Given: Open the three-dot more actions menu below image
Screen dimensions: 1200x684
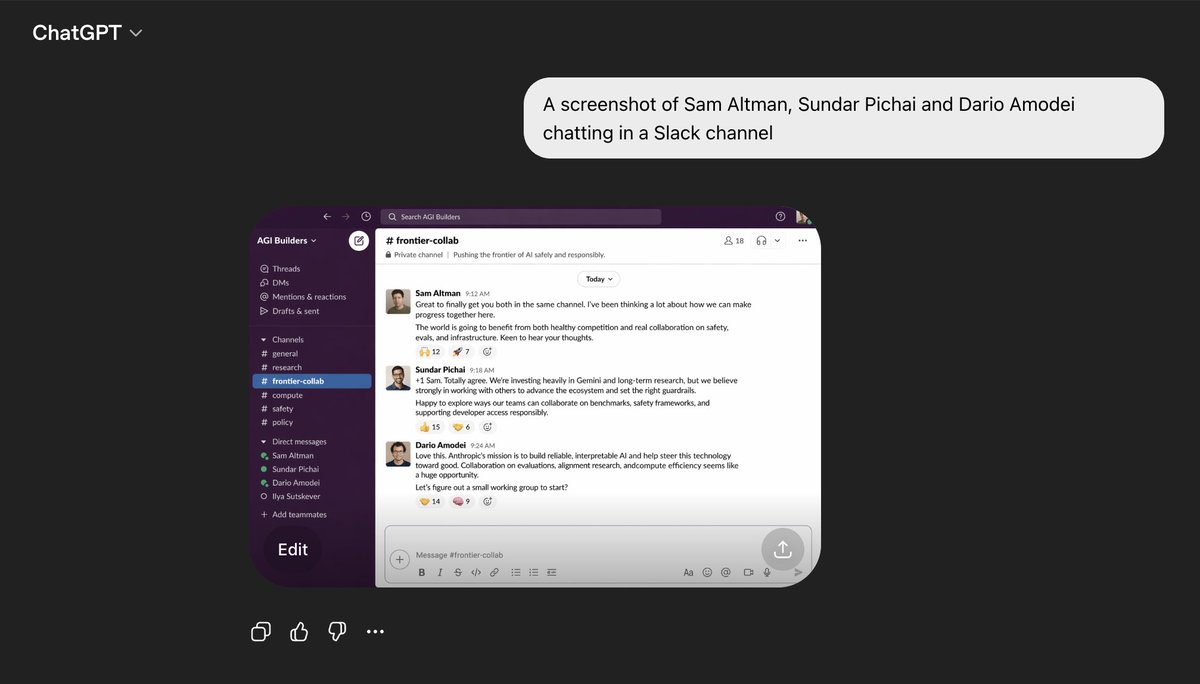Looking at the screenshot, I should point(375,631).
